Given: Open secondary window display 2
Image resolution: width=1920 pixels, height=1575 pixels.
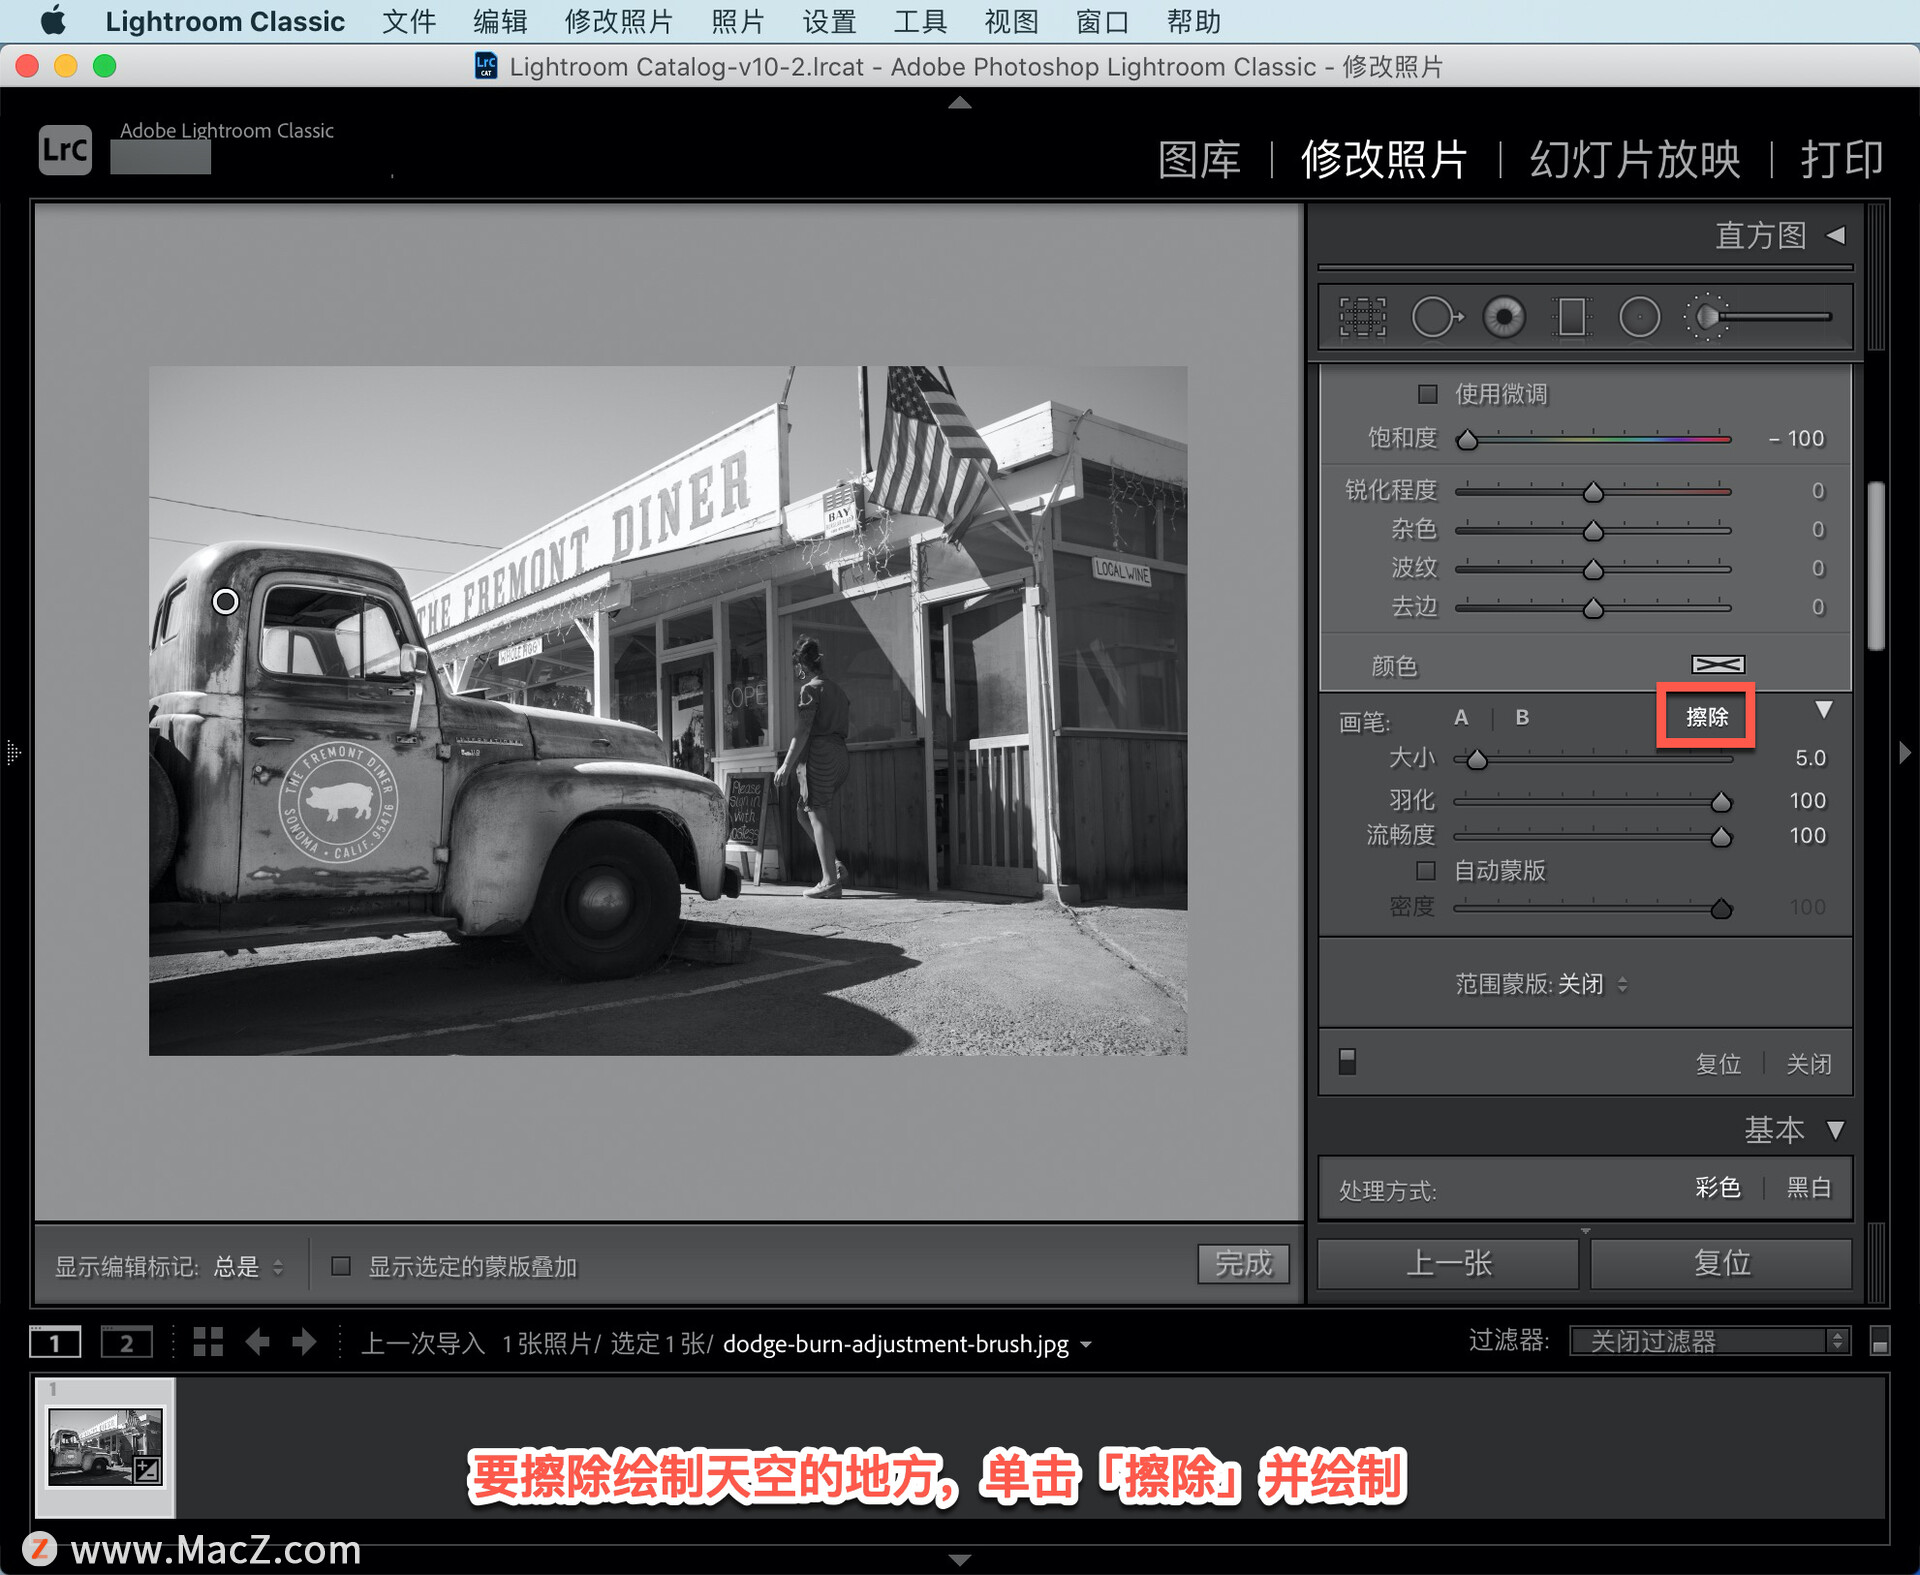Looking at the screenshot, I should 127,1342.
